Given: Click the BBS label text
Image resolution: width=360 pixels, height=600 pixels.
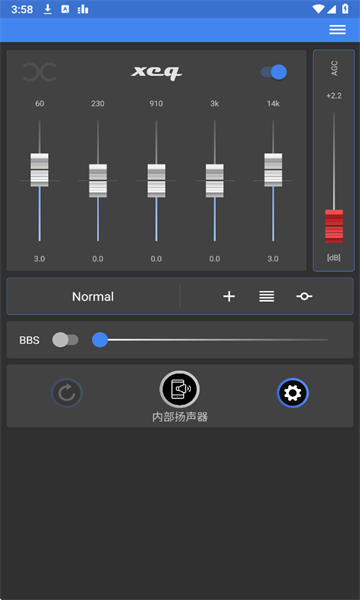Looking at the screenshot, I should (29, 340).
